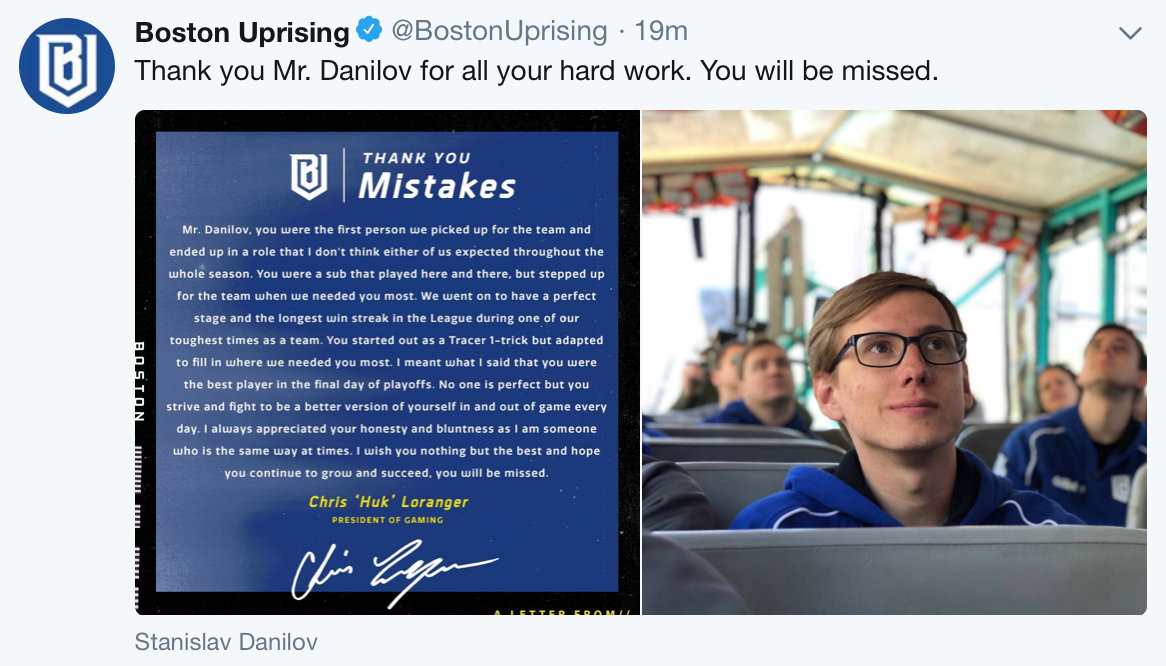Click the 'A LETTER FROM//' footer text
The image size is (1166, 666).
[x=561, y=610]
